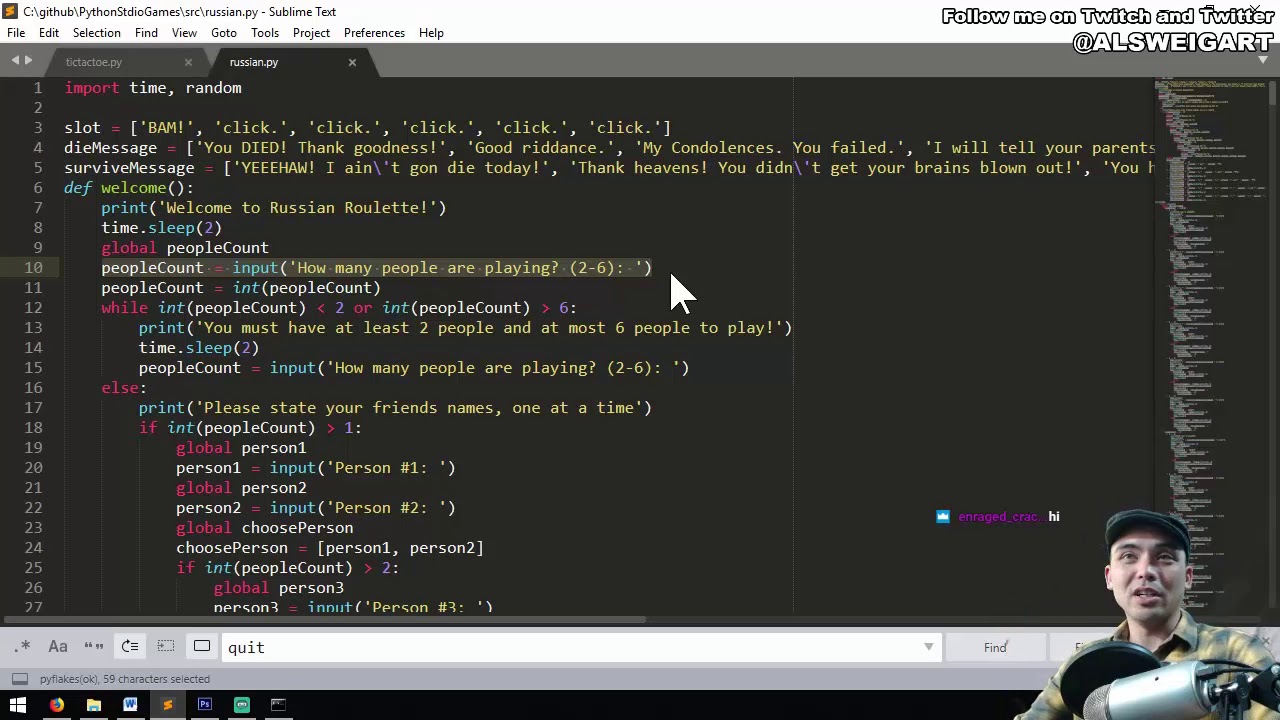
Task: Open the Selection menu
Action: click(x=96, y=33)
